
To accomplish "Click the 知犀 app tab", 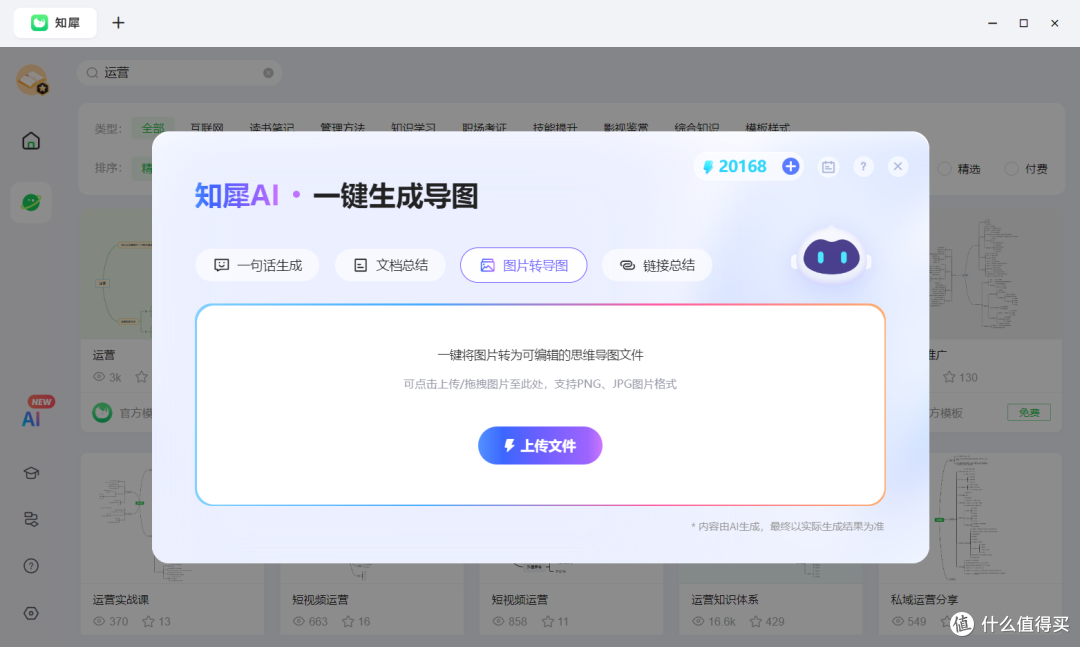I will point(55,23).
